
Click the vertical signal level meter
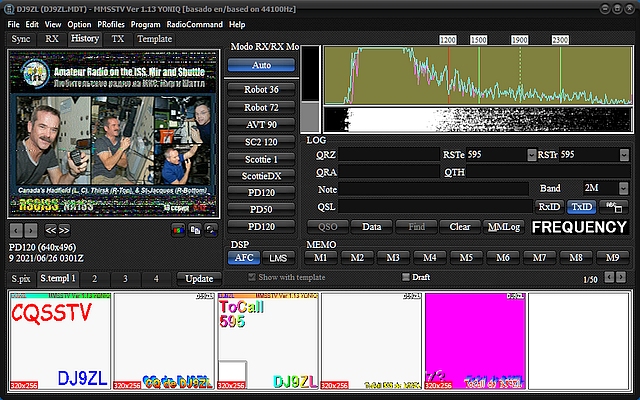click(310, 89)
